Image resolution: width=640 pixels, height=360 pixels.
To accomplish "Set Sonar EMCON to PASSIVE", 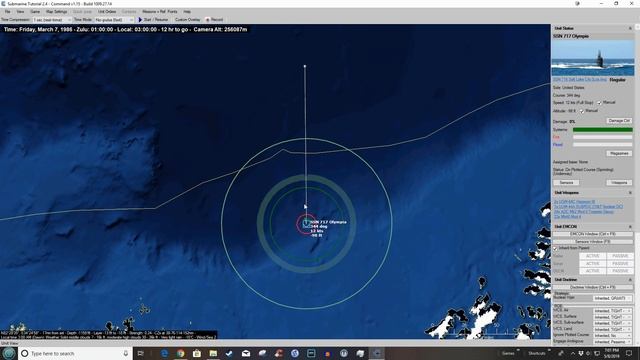I will 620,264.
